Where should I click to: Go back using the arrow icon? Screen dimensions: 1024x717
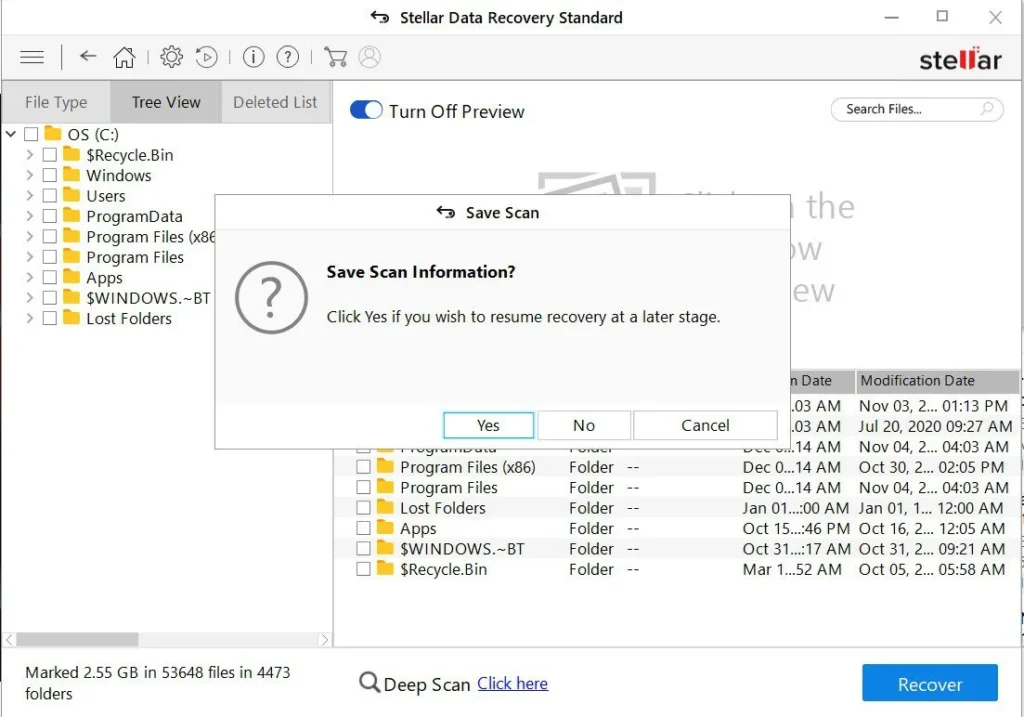pos(88,57)
